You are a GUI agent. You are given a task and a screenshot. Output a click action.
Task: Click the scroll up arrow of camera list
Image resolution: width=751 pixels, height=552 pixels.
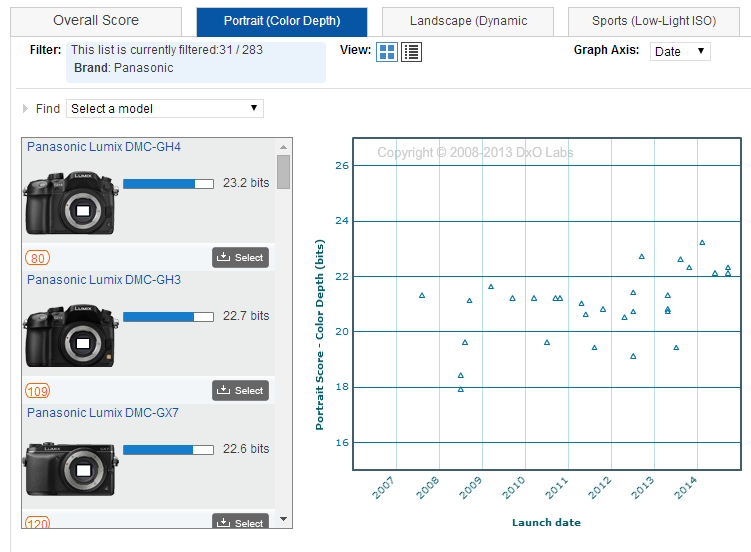[x=284, y=146]
